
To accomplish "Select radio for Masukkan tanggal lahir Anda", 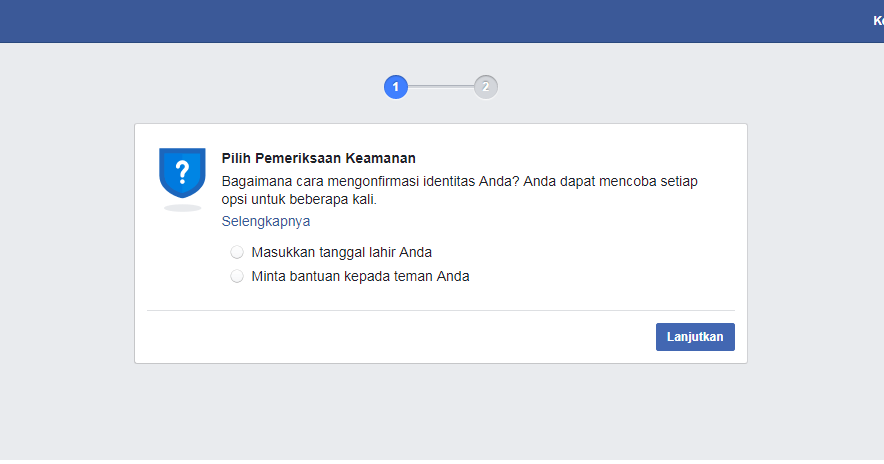I will [x=237, y=252].
